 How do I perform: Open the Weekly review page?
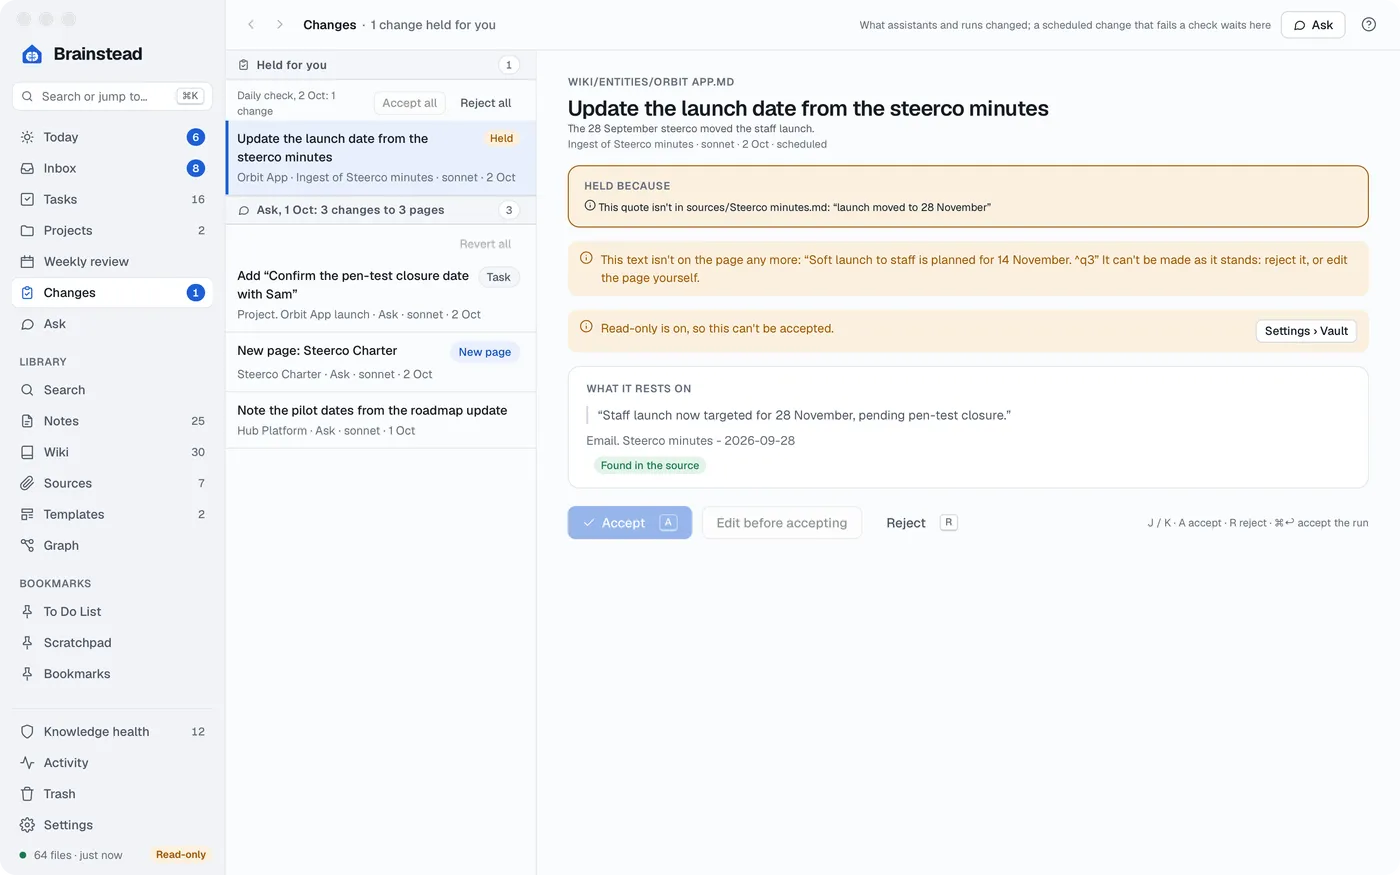point(112,262)
